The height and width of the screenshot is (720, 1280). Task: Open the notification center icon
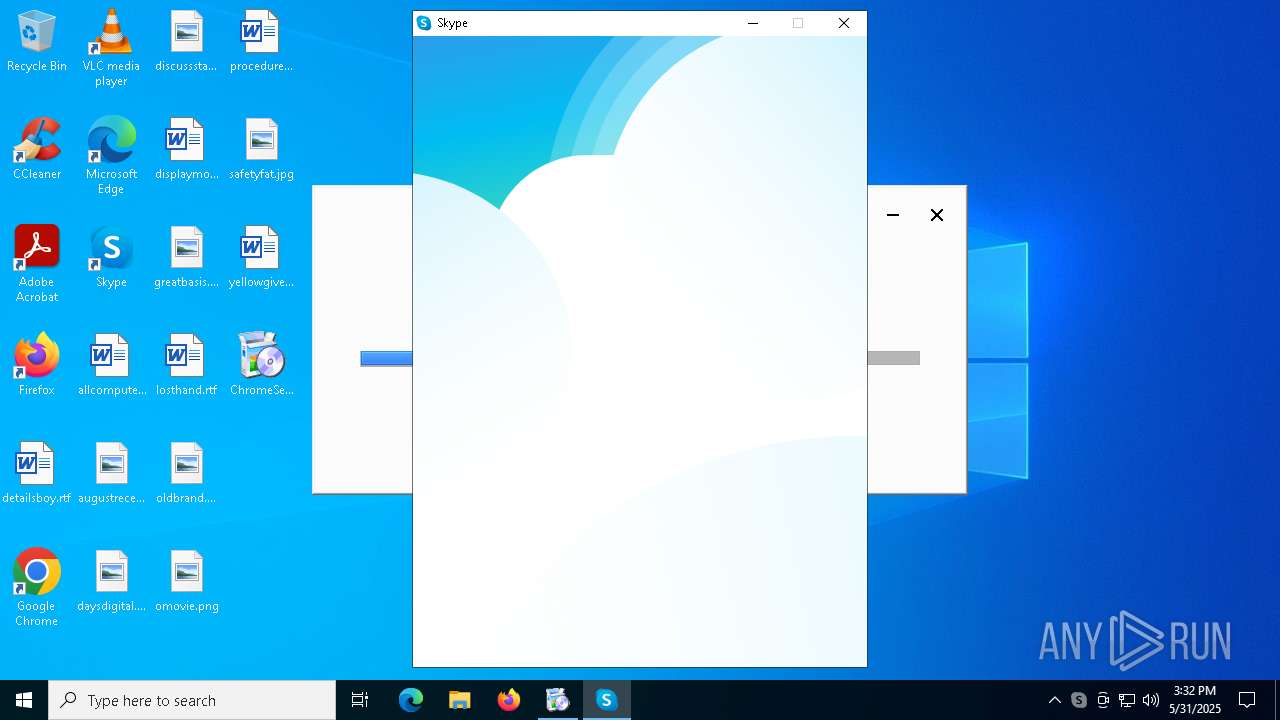tap(1247, 700)
